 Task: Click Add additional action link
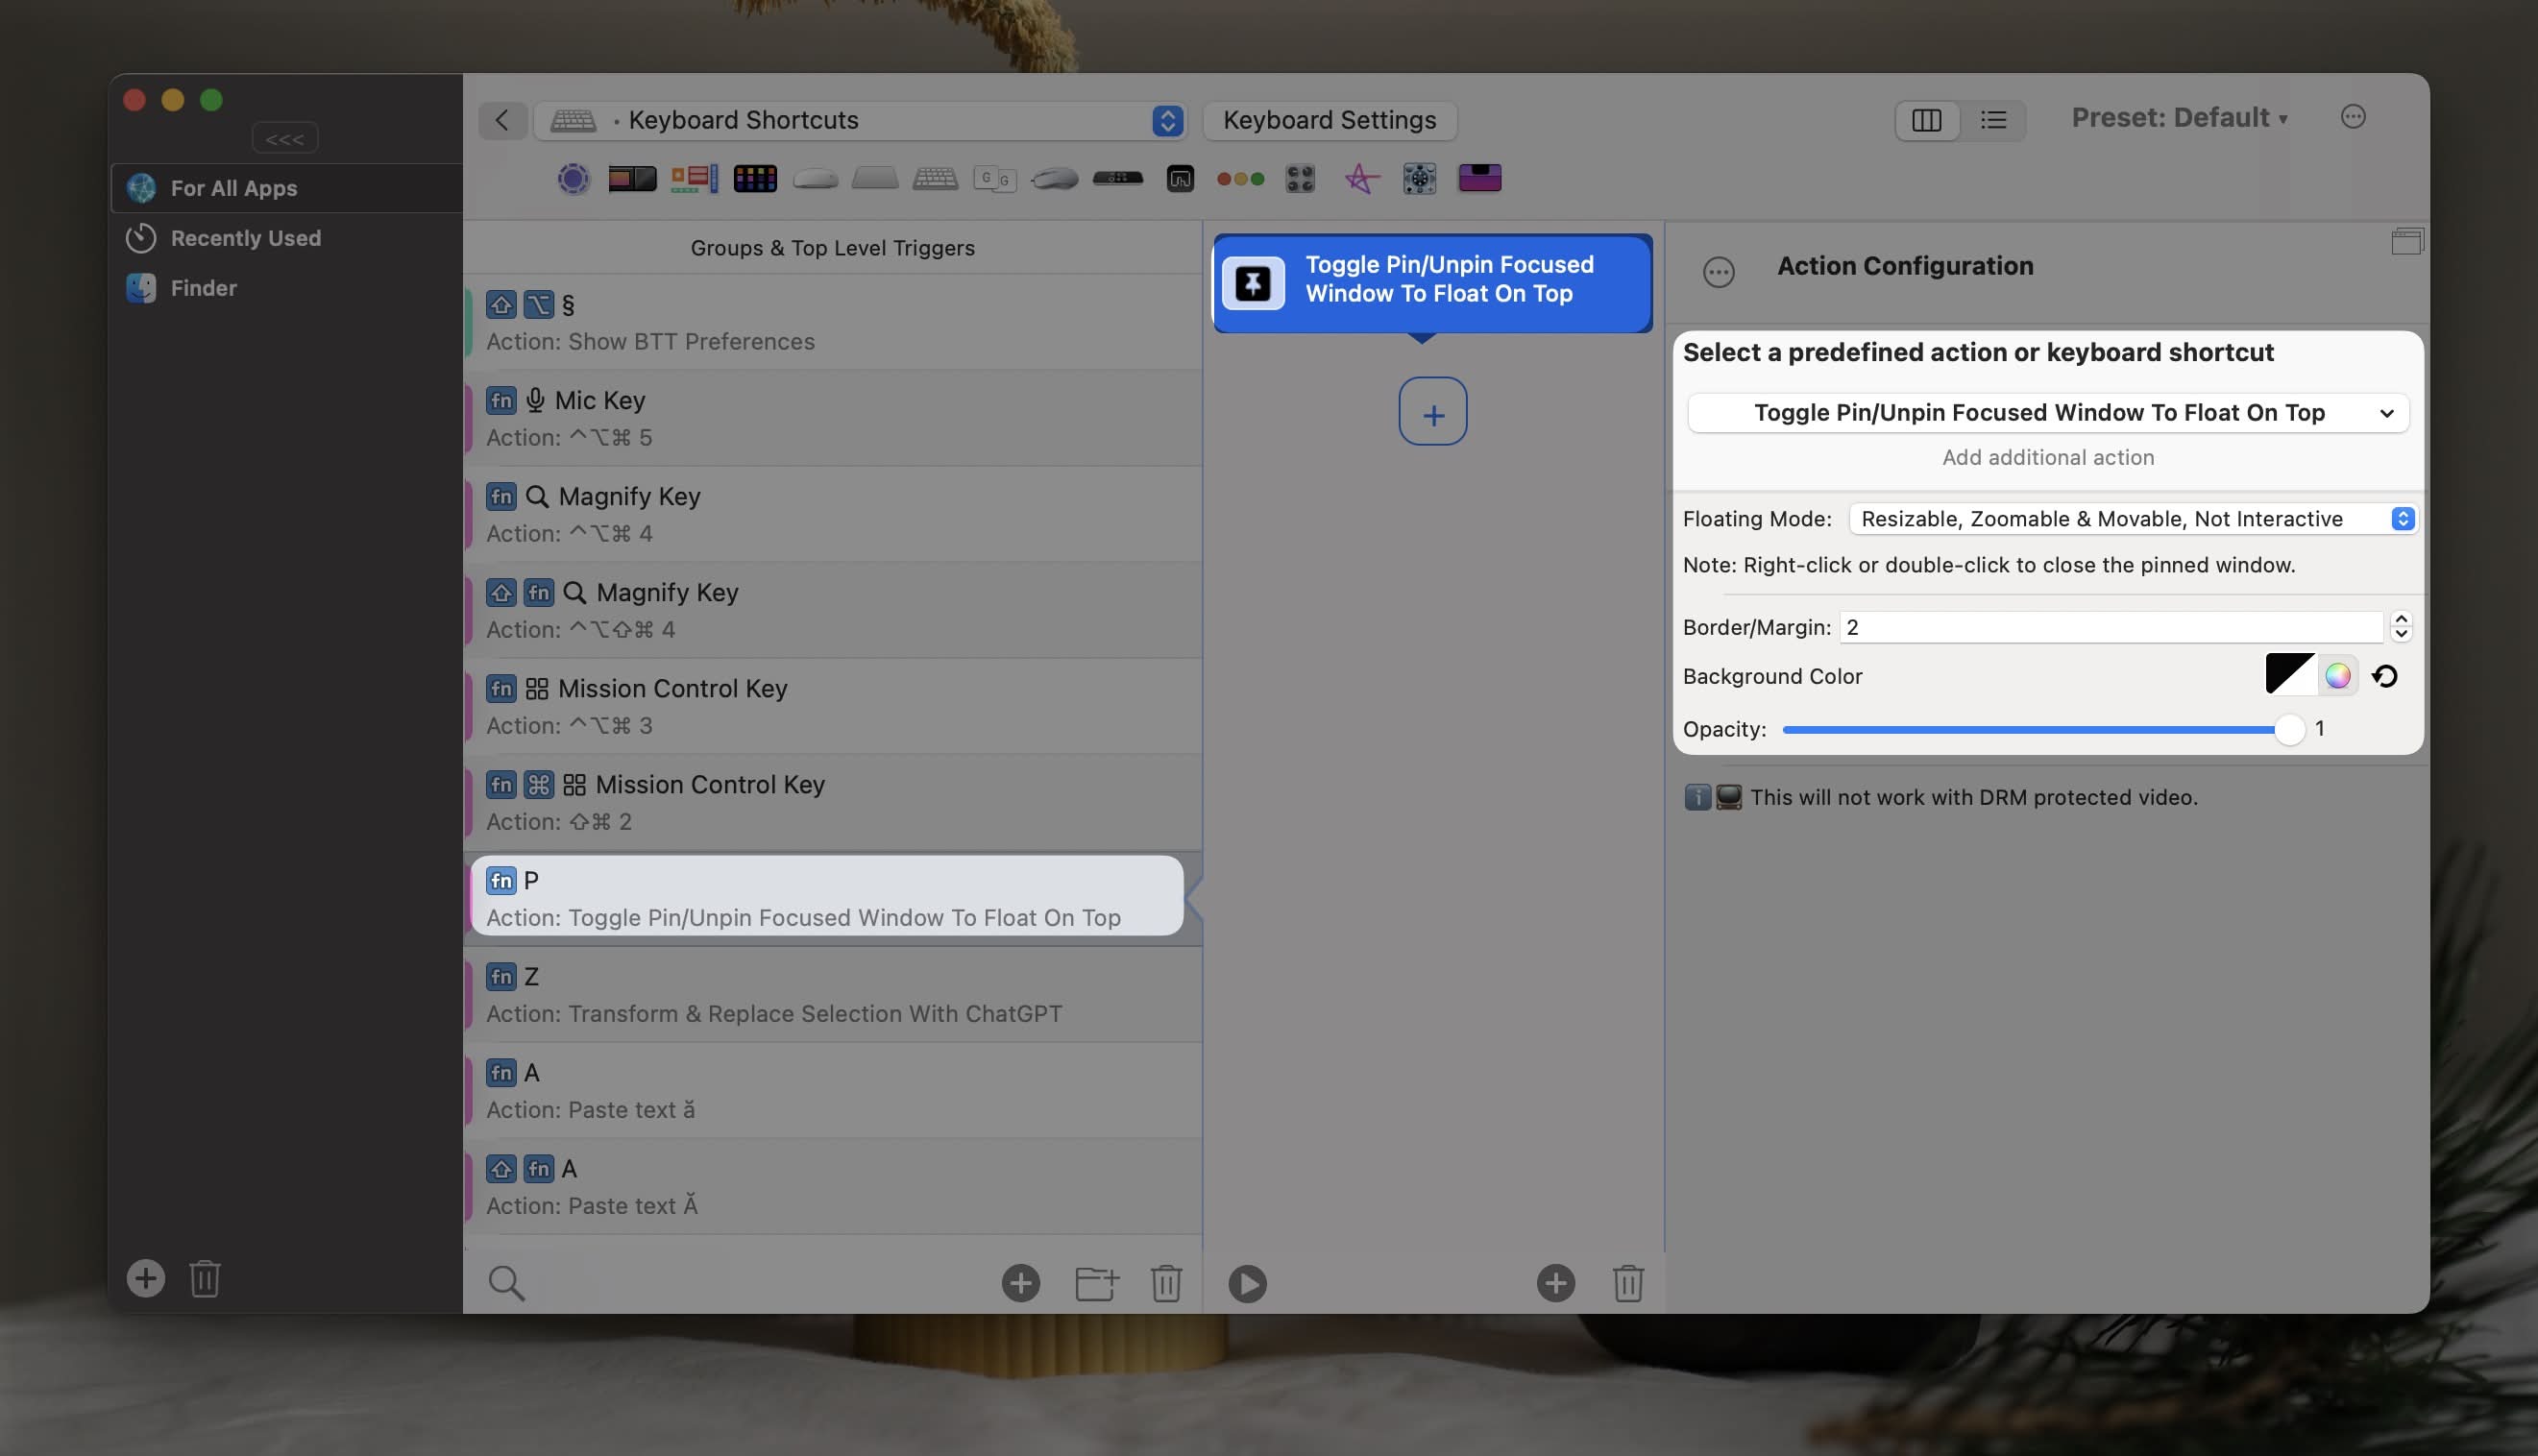2047,457
